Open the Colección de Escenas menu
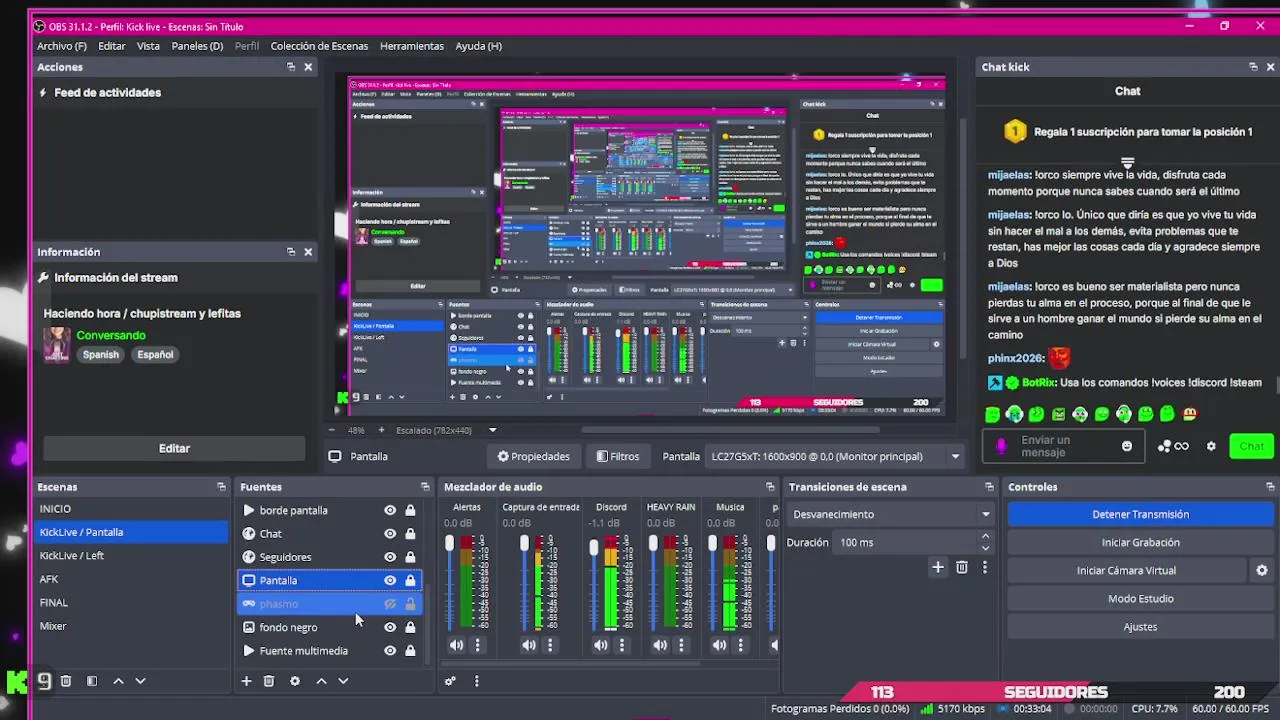Viewport: 1280px width, 720px height. (x=319, y=46)
